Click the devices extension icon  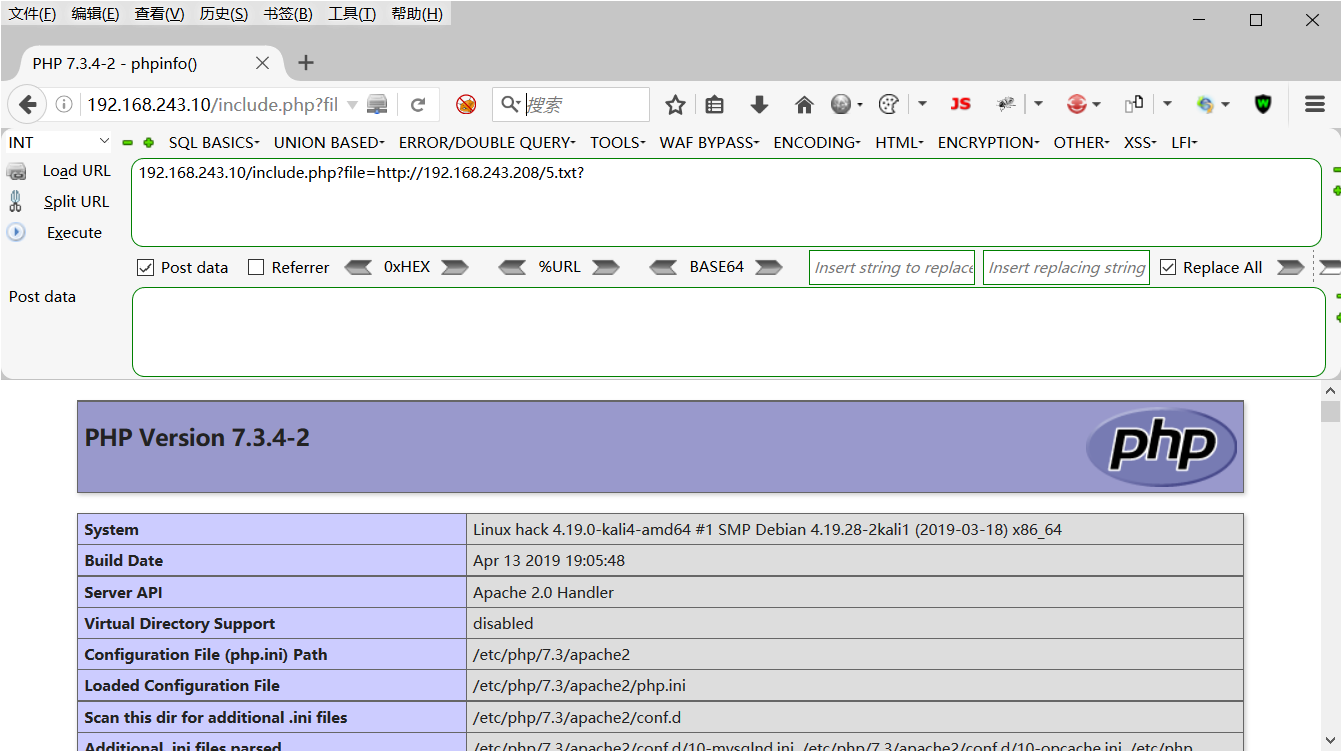click(x=1134, y=104)
